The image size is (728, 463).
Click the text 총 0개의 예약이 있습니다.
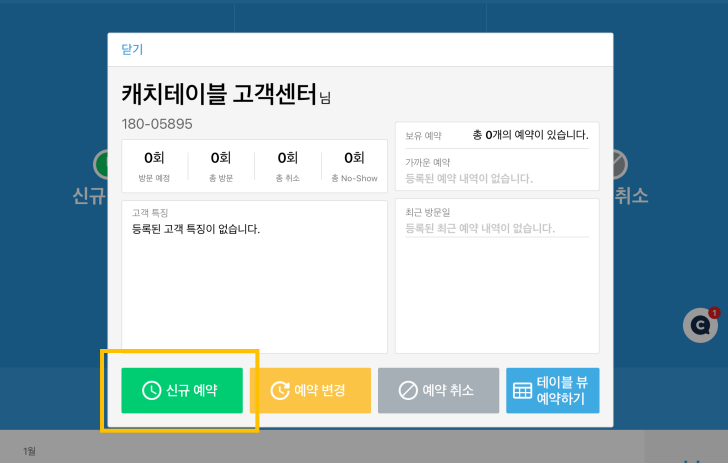[531, 135]
